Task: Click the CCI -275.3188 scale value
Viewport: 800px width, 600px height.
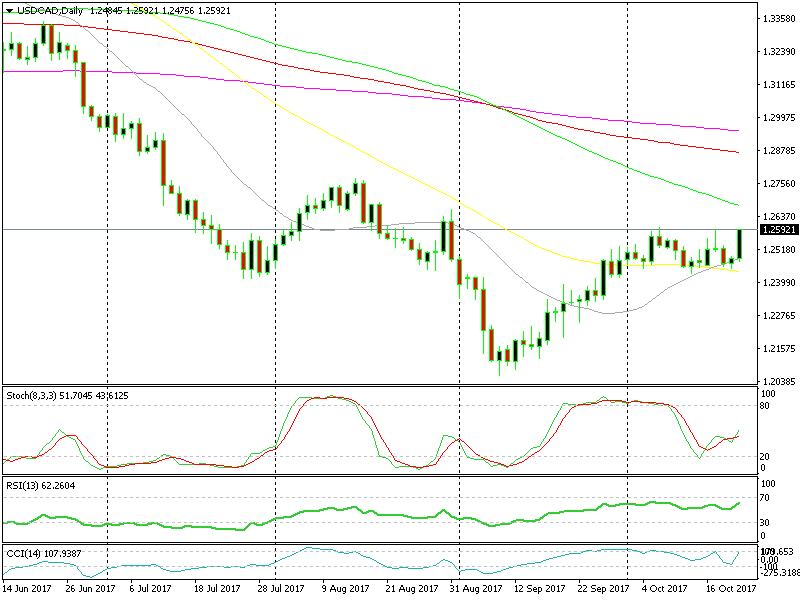Action: (779, 573)
